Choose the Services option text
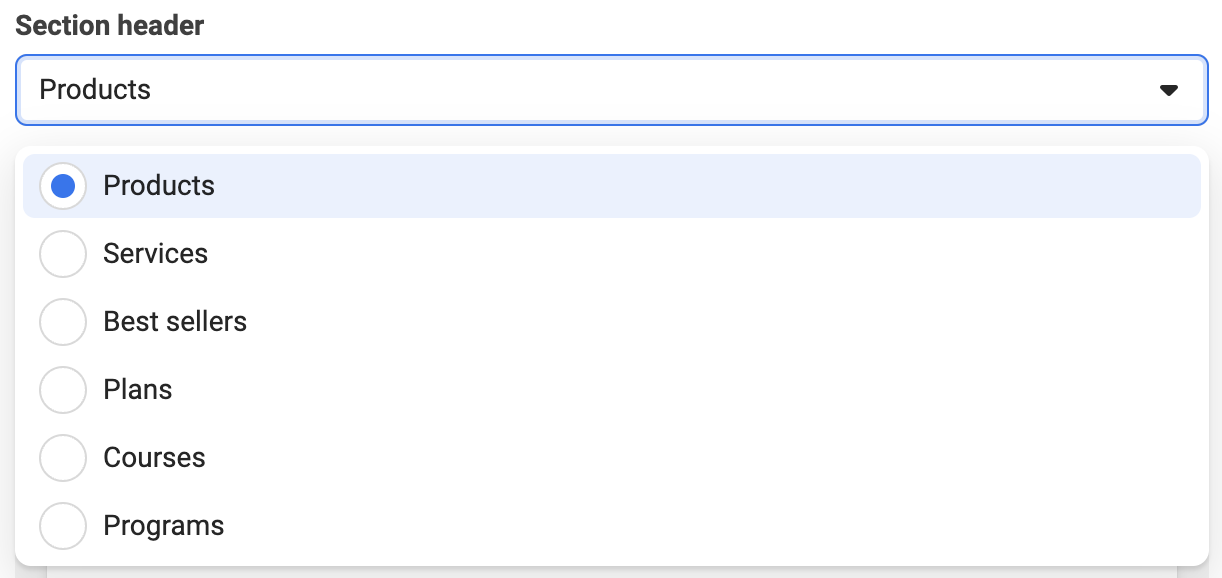The image size is (1222, 578). (x=156, y=254)
